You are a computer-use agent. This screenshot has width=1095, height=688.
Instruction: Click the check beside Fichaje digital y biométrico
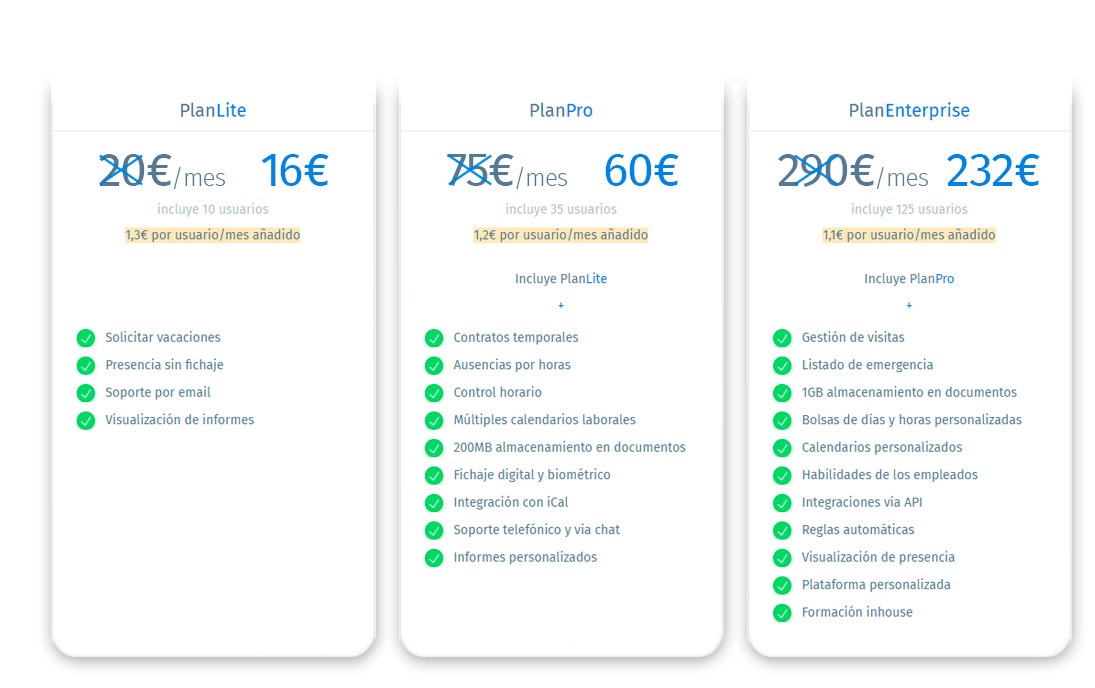click(434, 475)
